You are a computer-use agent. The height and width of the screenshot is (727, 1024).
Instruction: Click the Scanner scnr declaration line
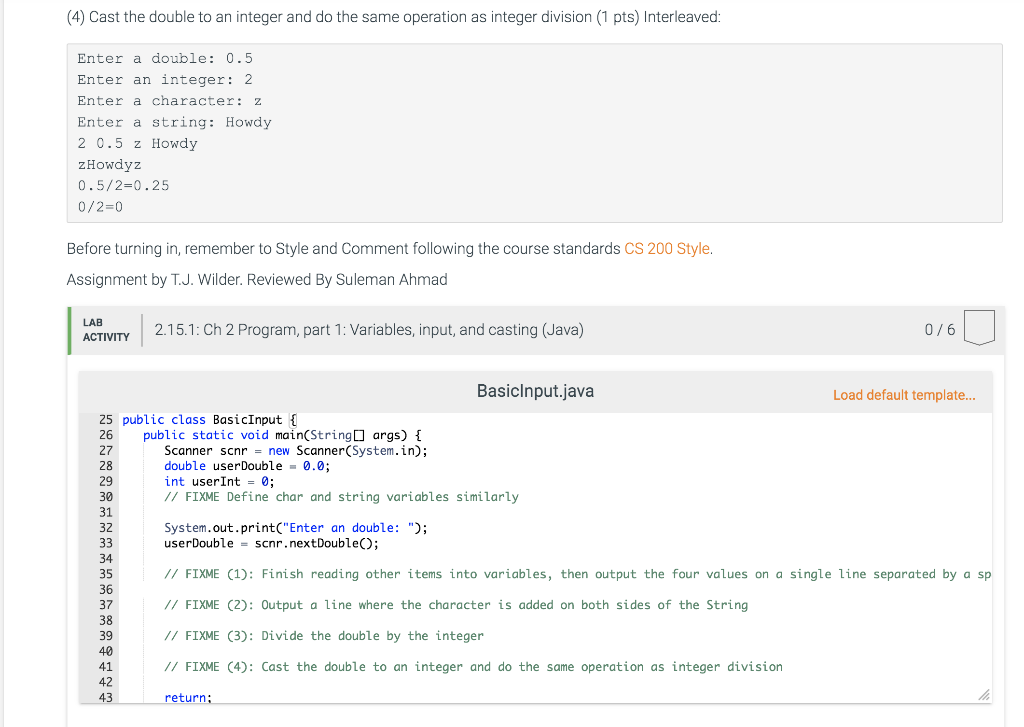(296, 451)
